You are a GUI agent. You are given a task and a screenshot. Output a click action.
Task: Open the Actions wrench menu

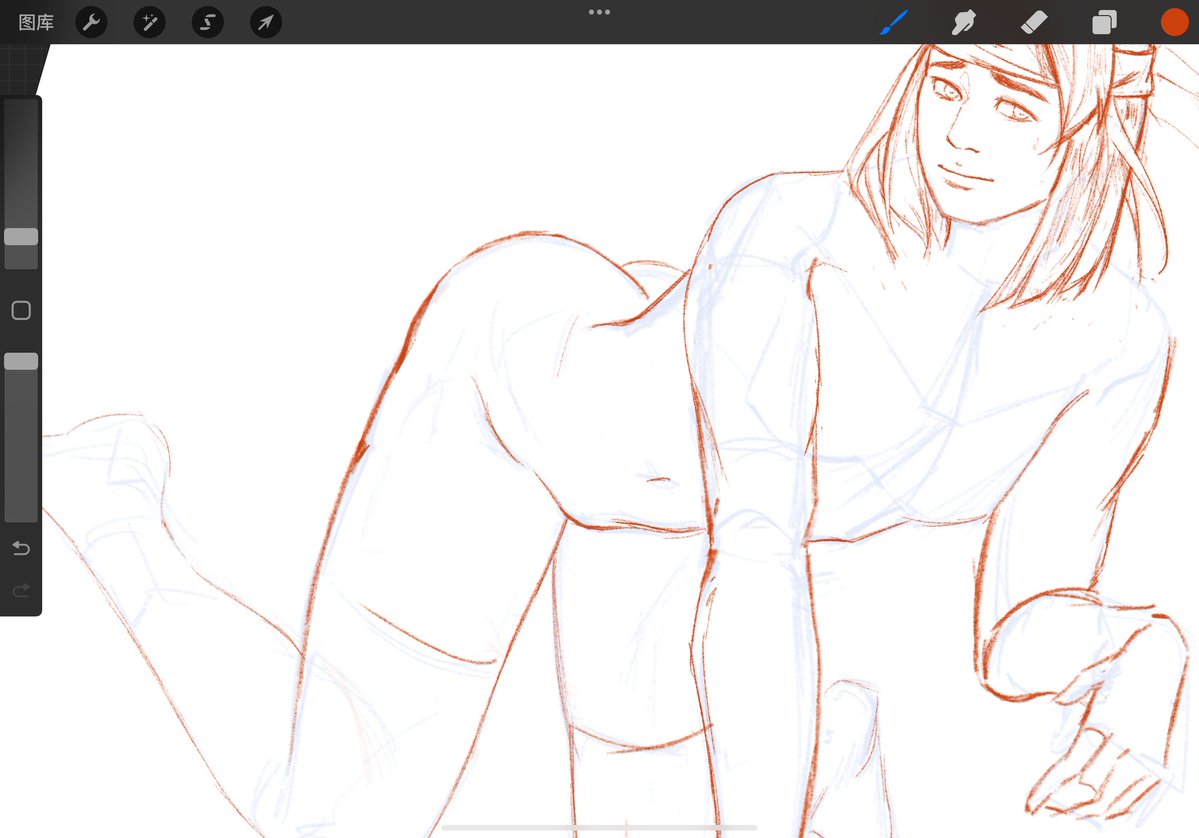tap(92, 22)
